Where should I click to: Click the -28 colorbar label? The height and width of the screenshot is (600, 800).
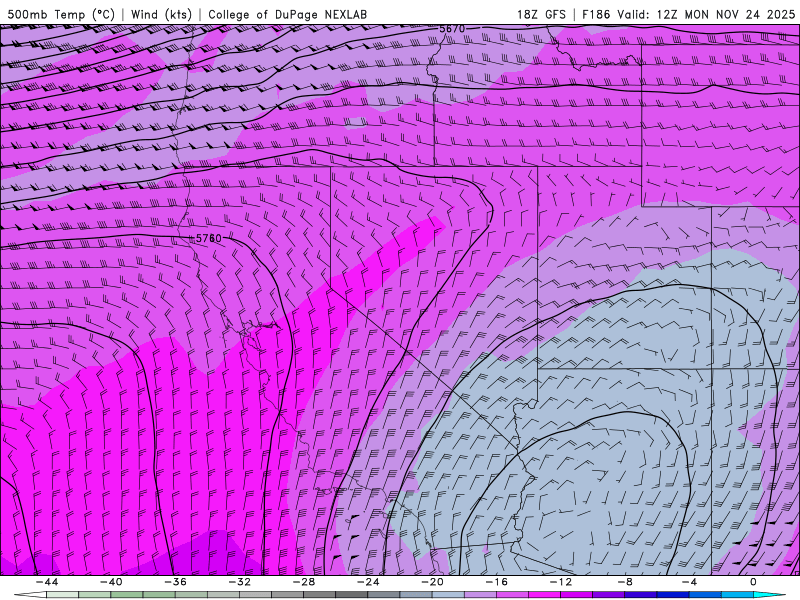coord(304,582)
